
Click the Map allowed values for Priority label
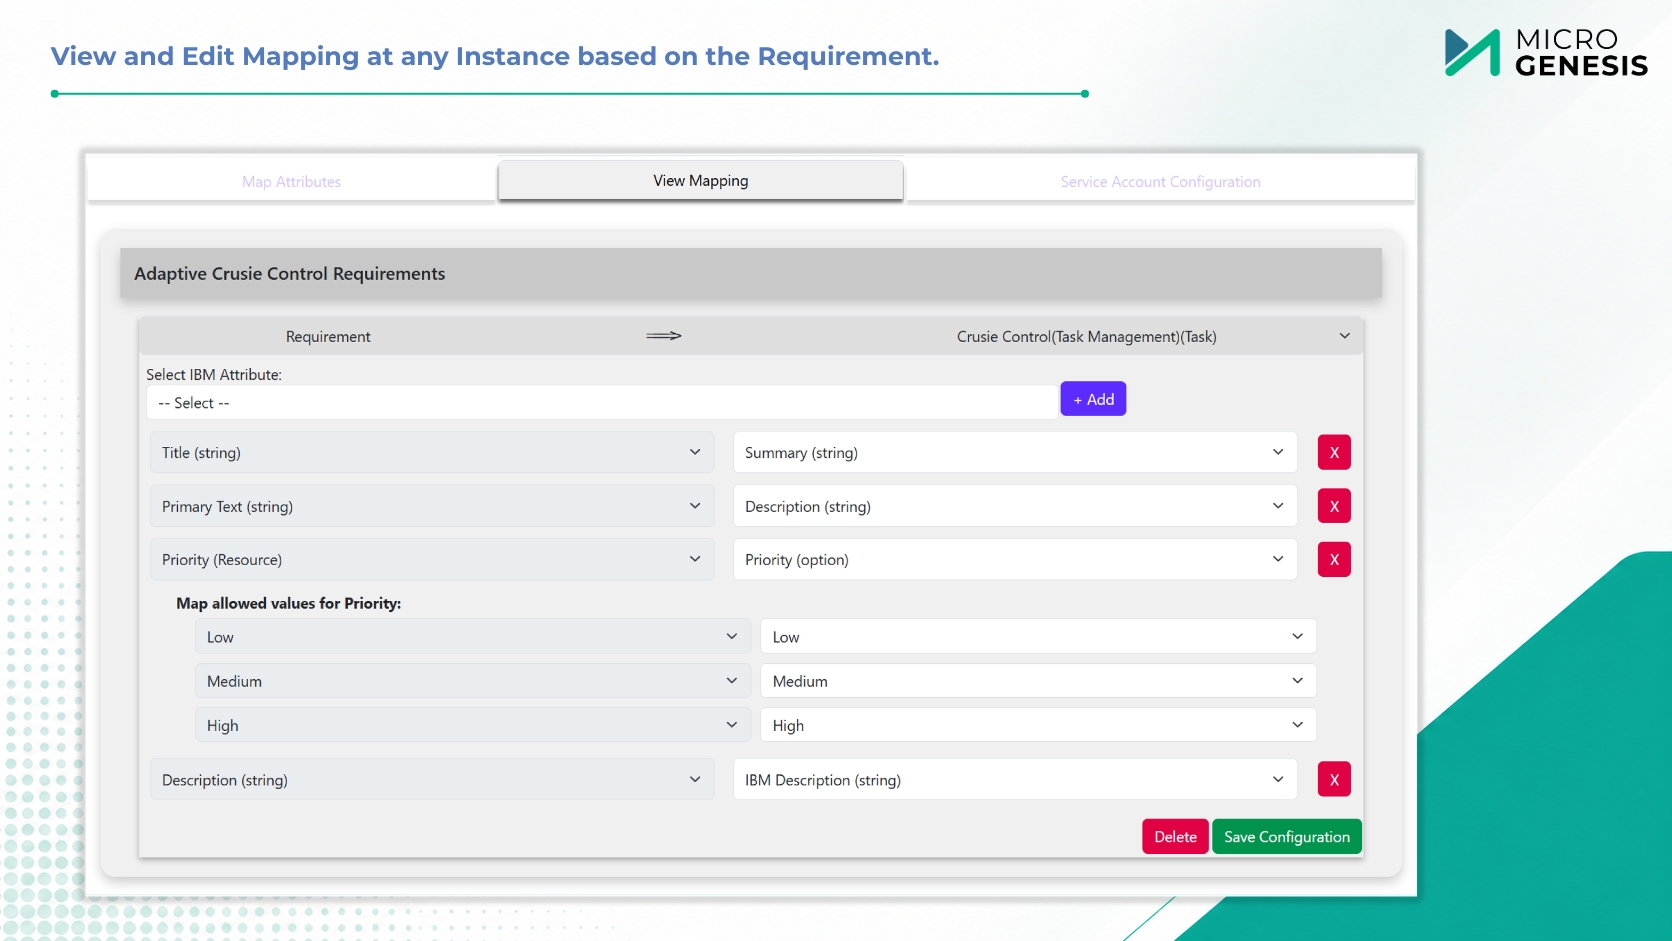coord(289,603)
